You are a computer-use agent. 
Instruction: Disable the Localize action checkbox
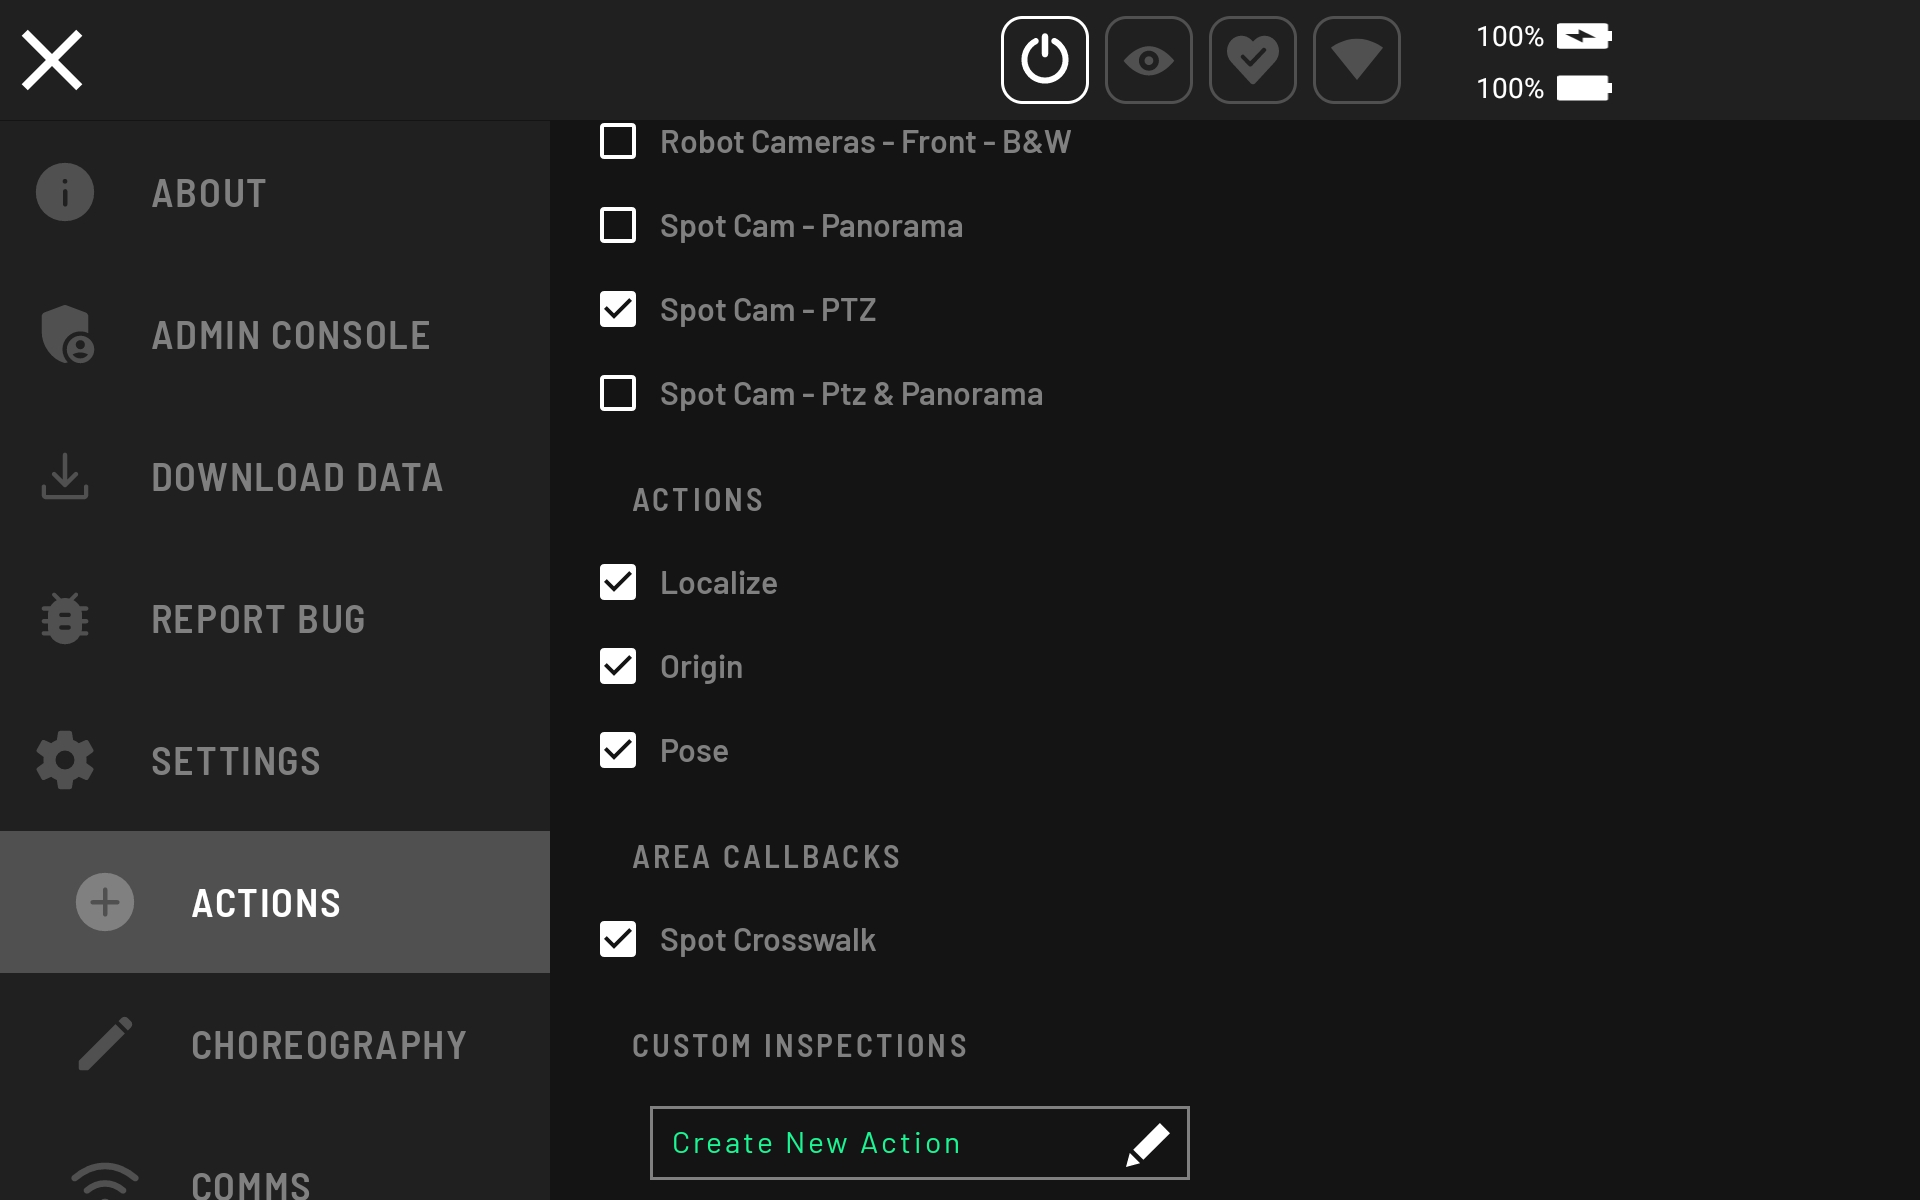(618, 582)
